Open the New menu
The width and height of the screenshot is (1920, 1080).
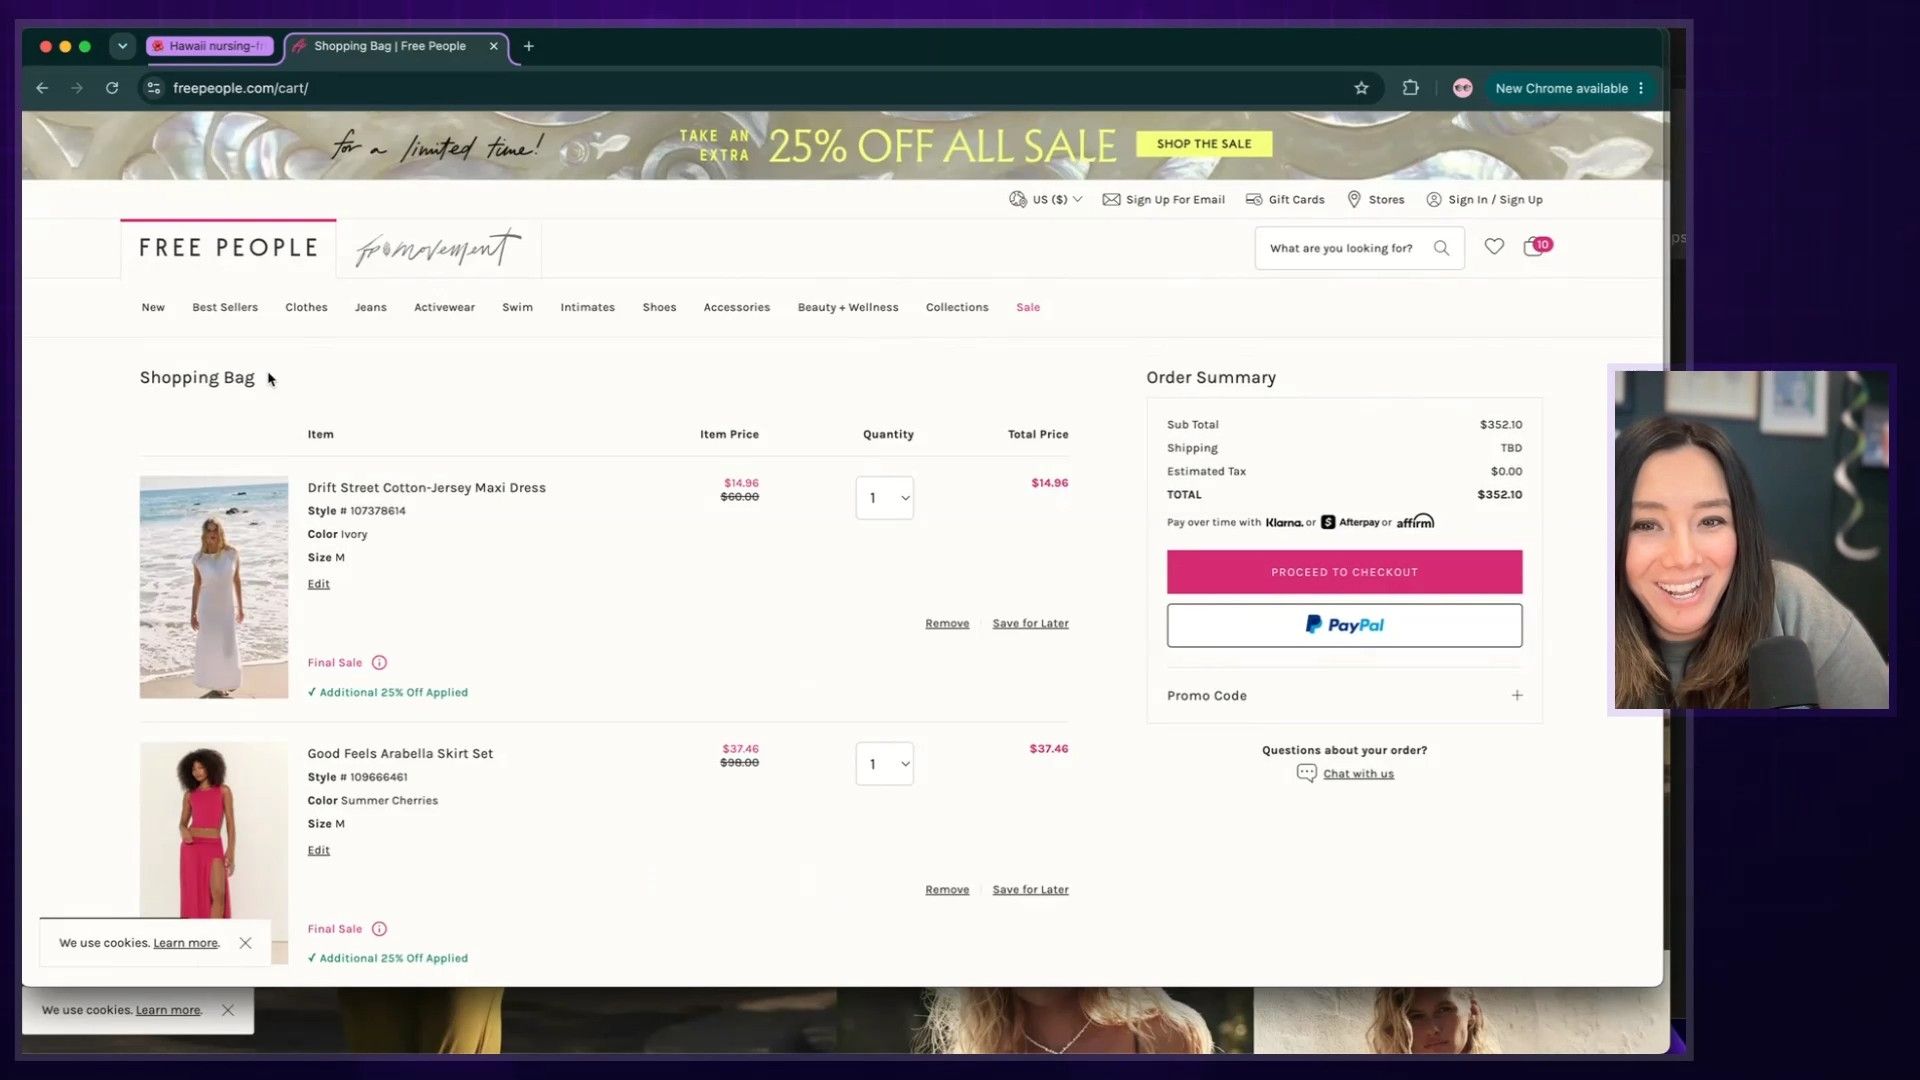(x=153, y=307)
